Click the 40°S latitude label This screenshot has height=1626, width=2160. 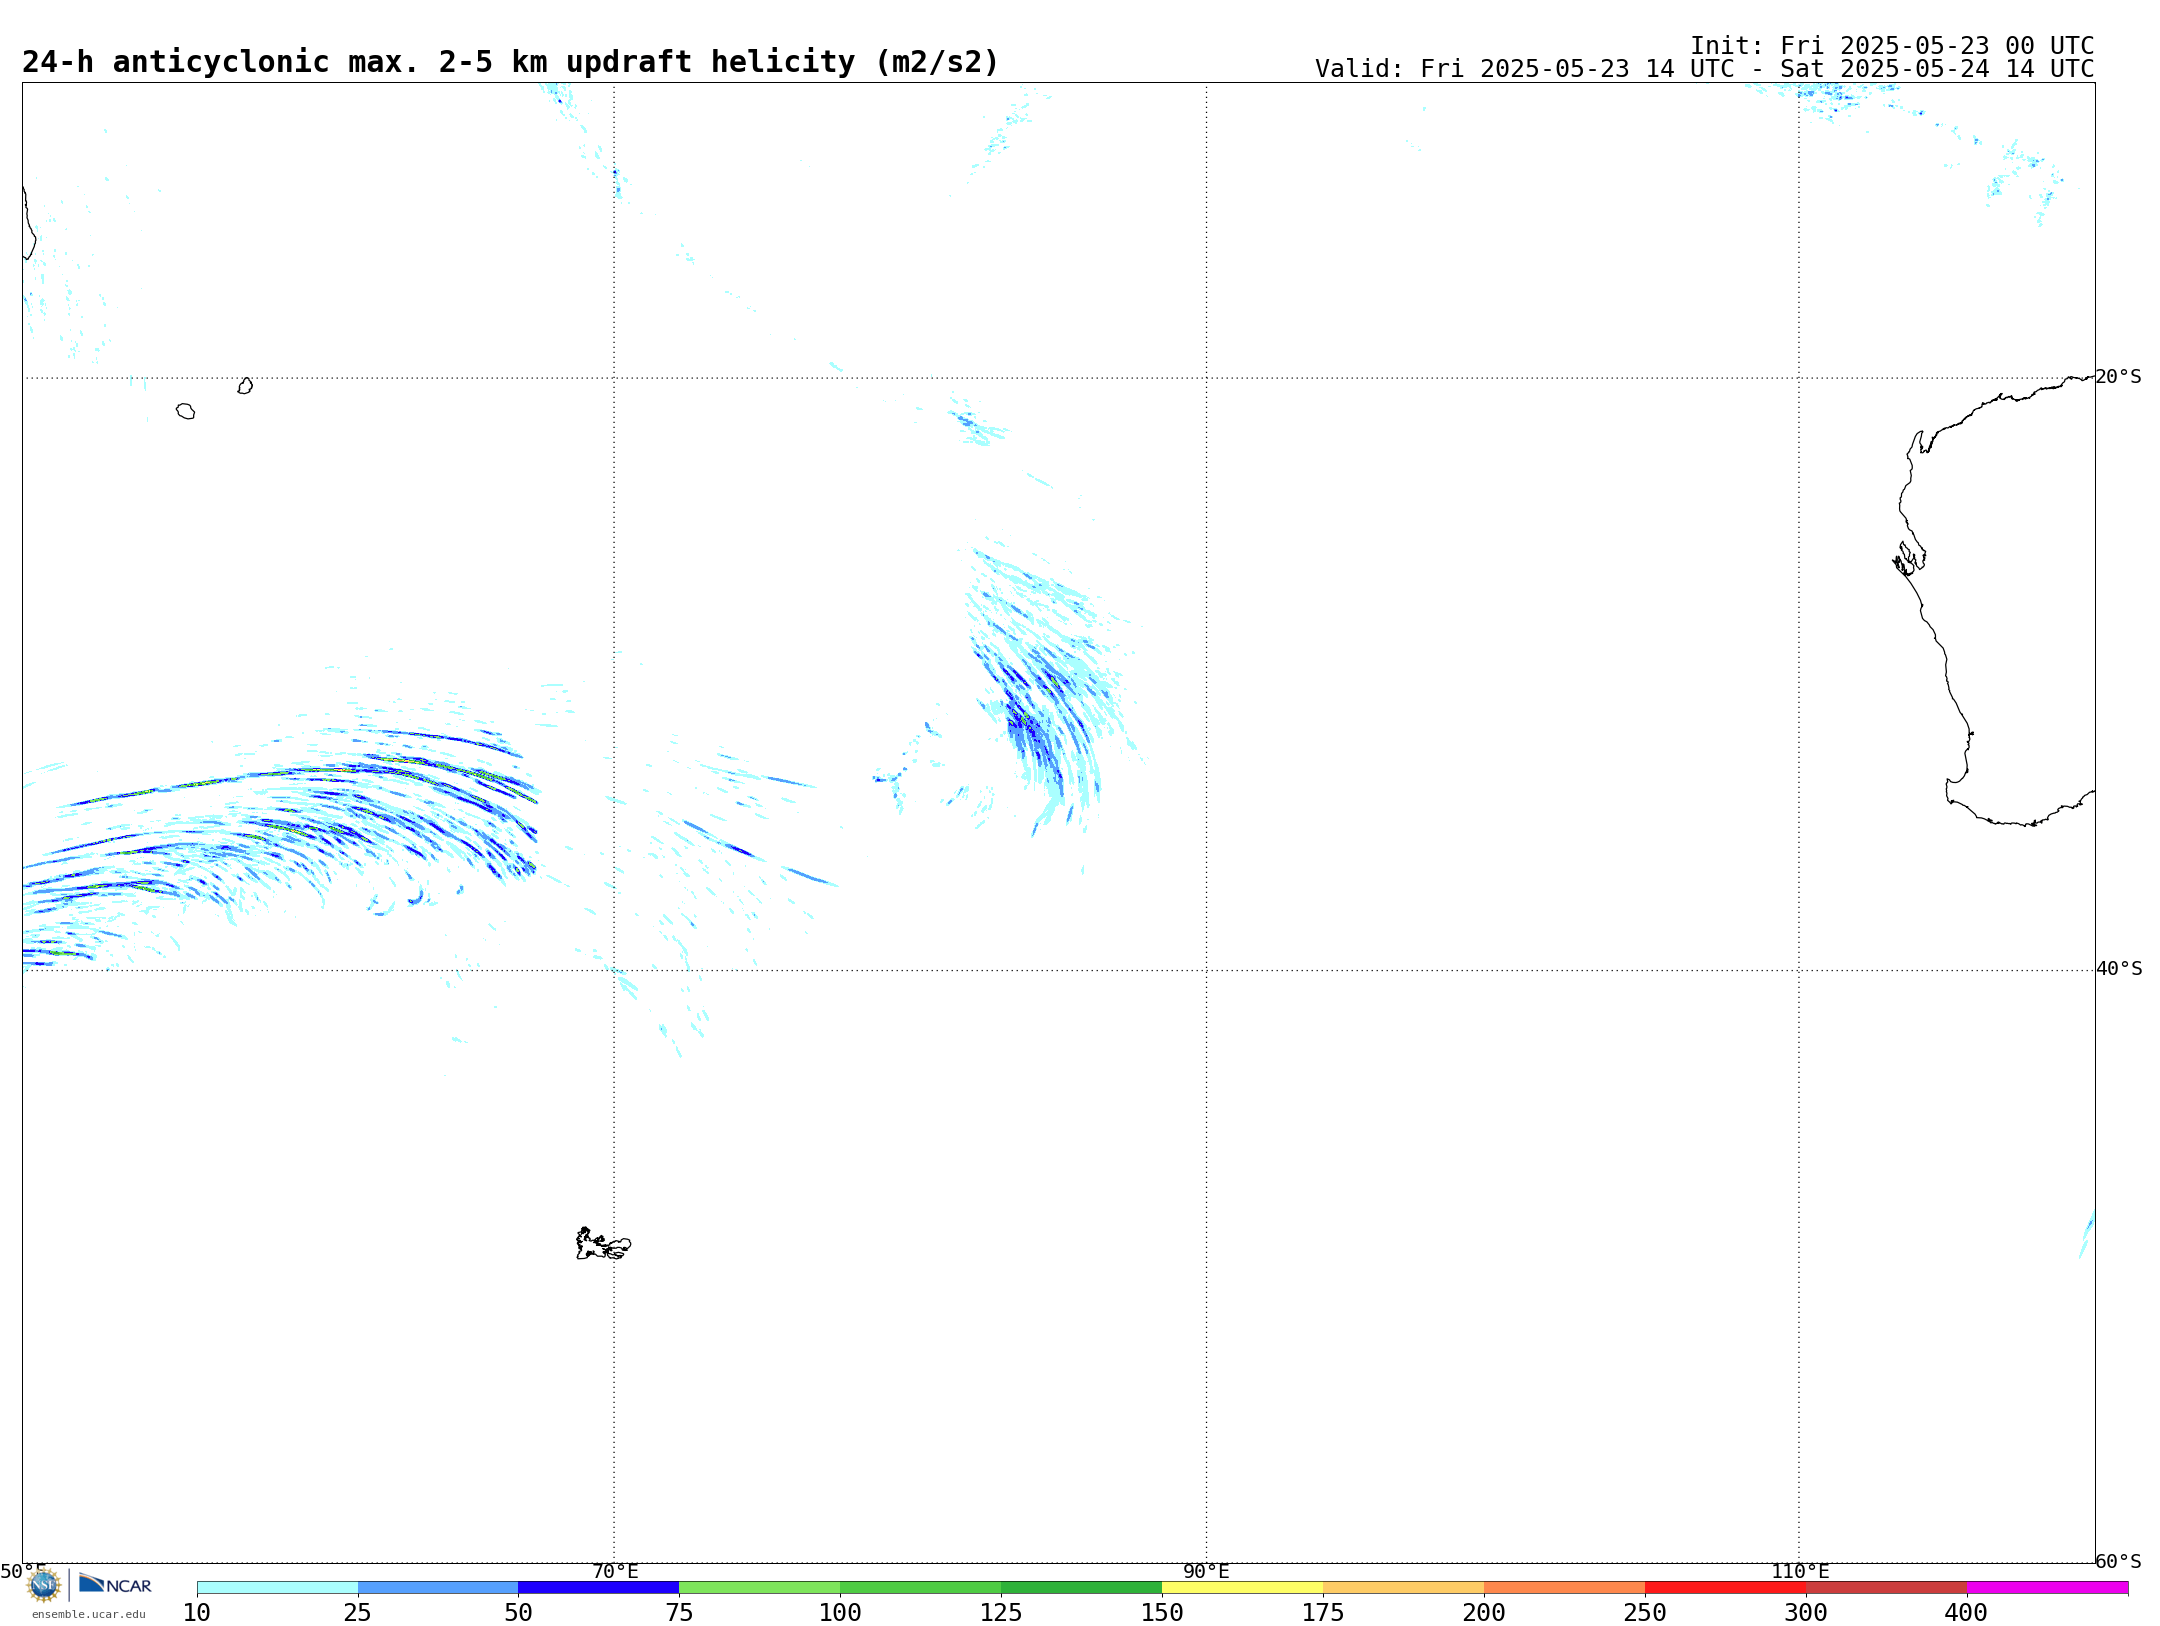coord(2119,969)
